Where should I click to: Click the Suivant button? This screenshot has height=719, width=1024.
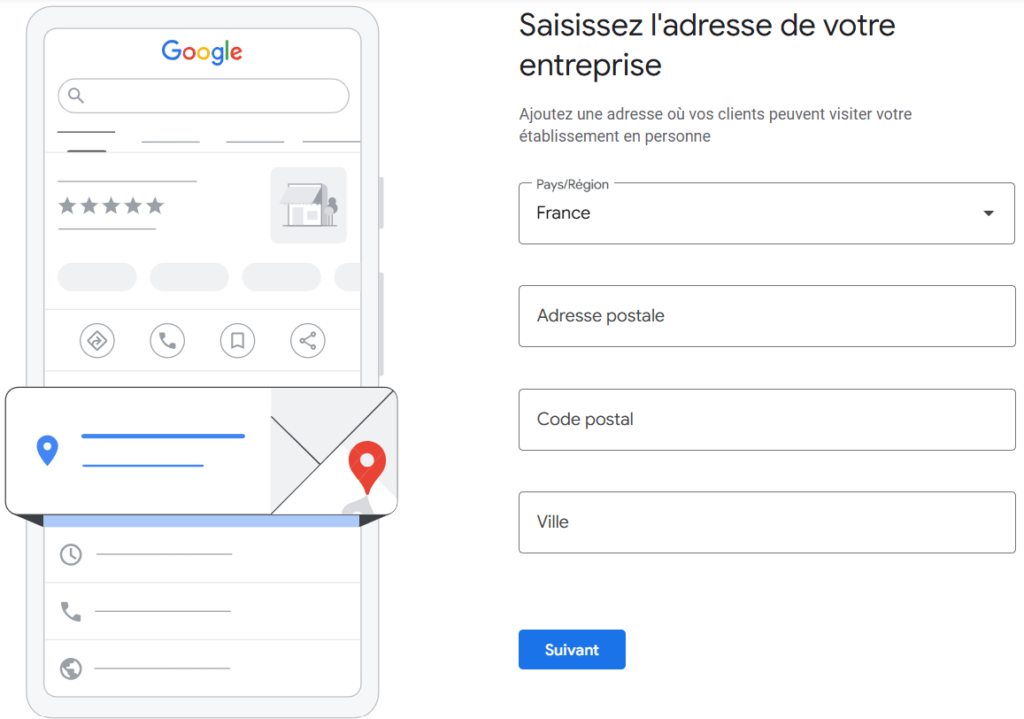tap(571, 649)
